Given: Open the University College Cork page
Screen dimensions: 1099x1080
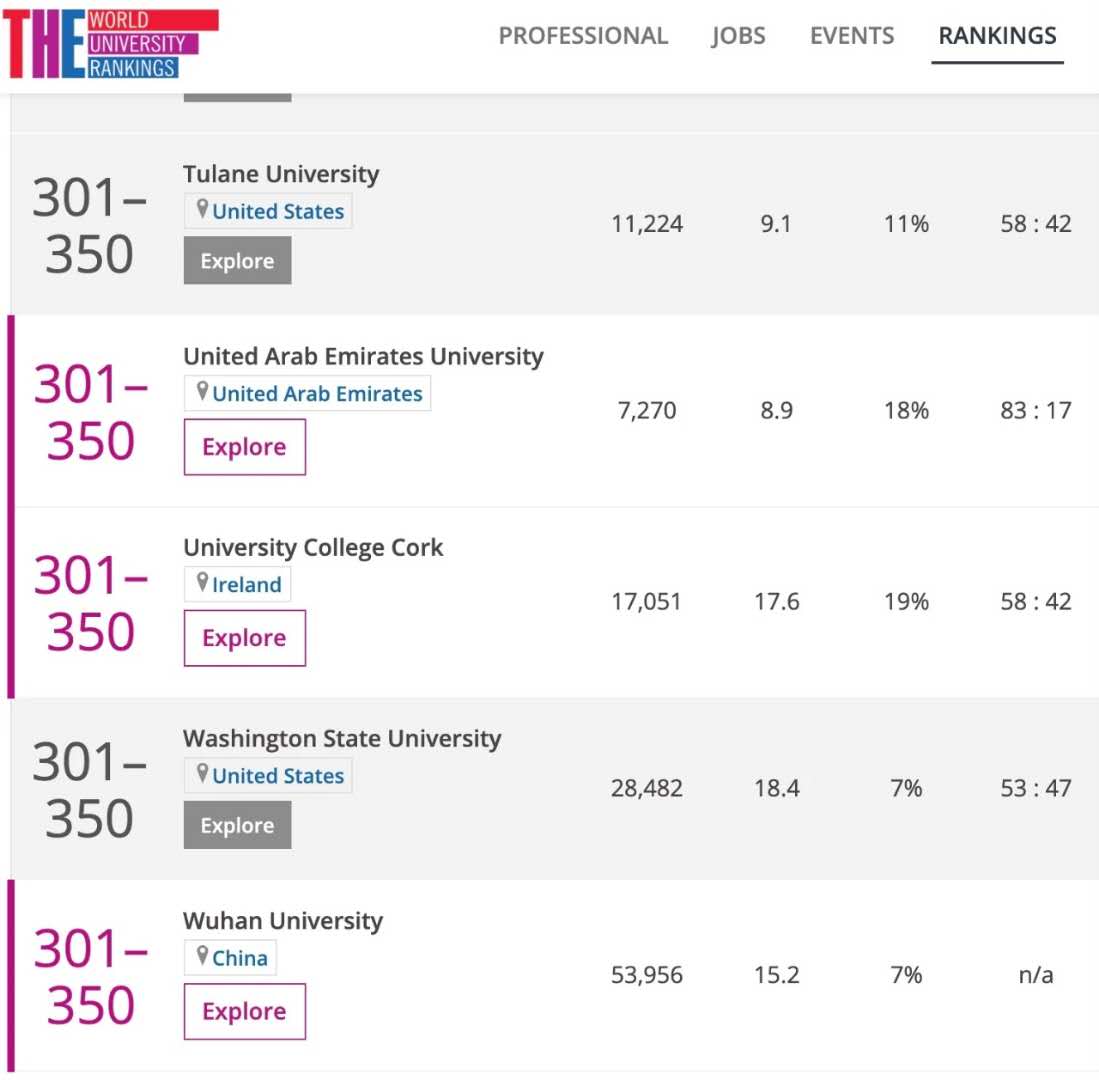Looking at the screenshot, I should coord(313,548).
